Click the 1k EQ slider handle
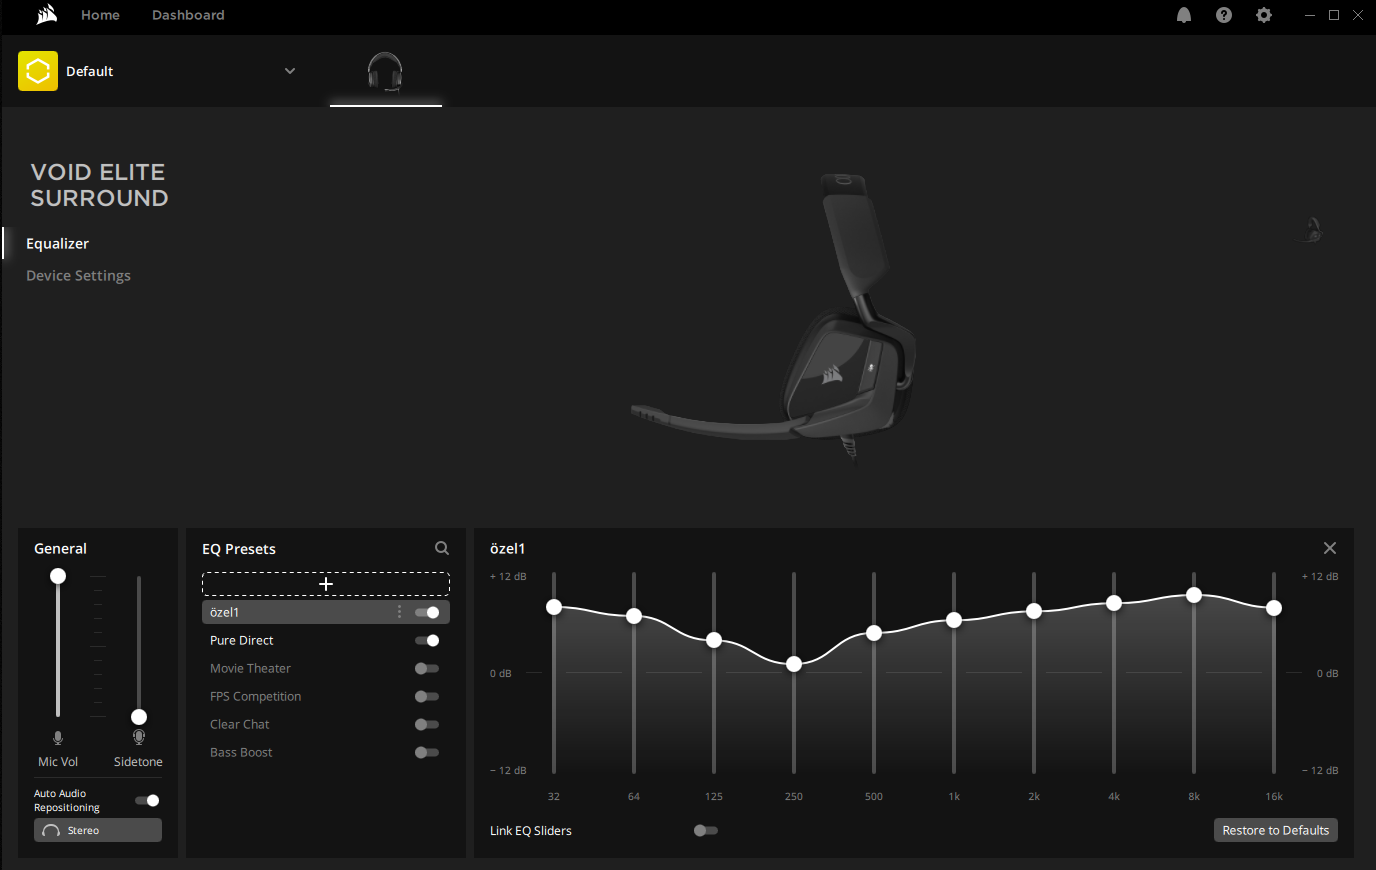Viewport: 1376px width, 870px height. tap(954, 620)
